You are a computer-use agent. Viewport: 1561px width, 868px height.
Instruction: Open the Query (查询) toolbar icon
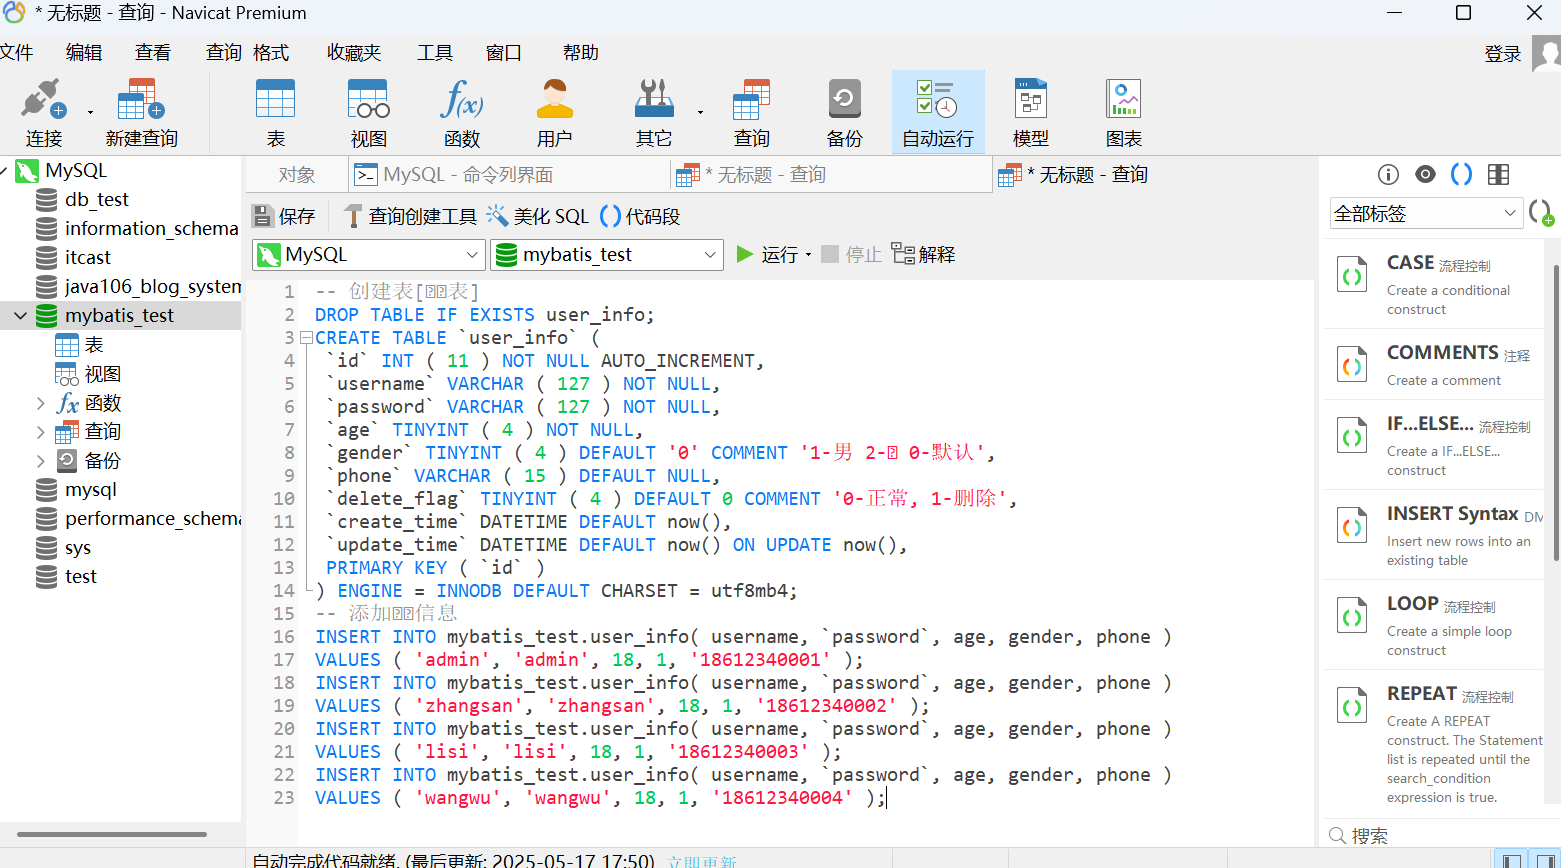(751, 113)
